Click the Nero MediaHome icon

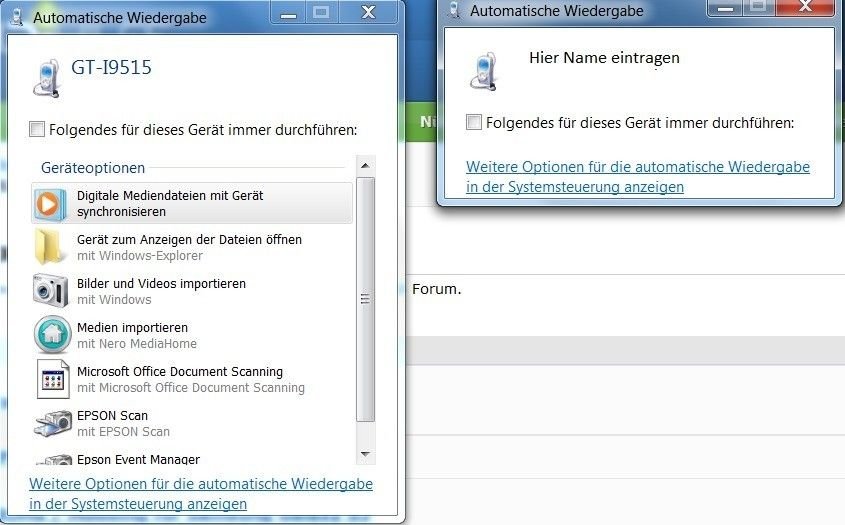pyautogui.click(x=52, y=335)
